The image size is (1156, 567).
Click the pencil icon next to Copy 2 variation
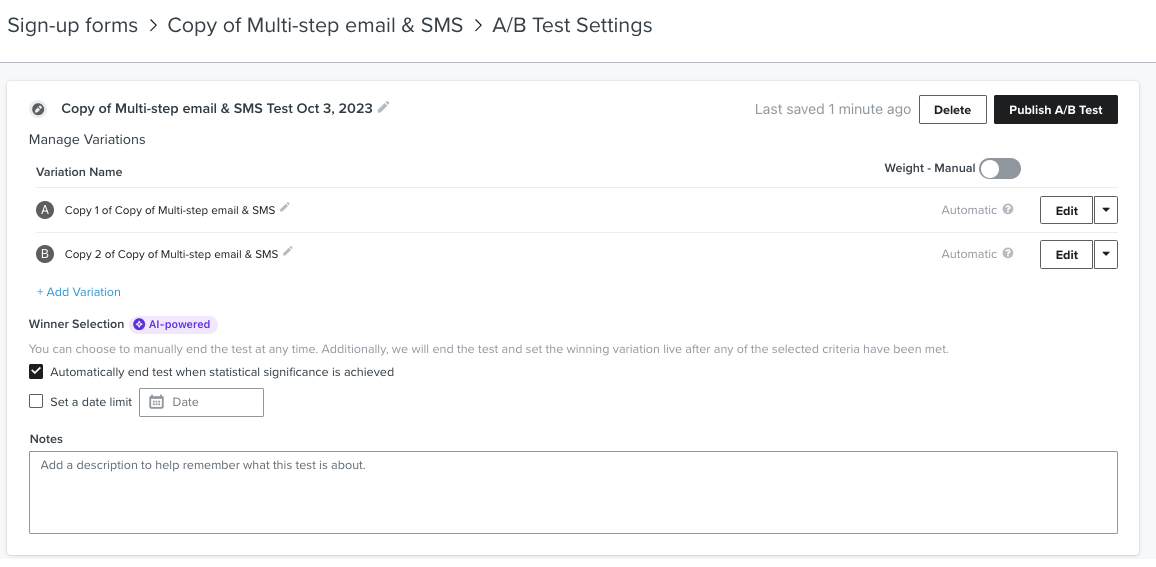(288, 252)
